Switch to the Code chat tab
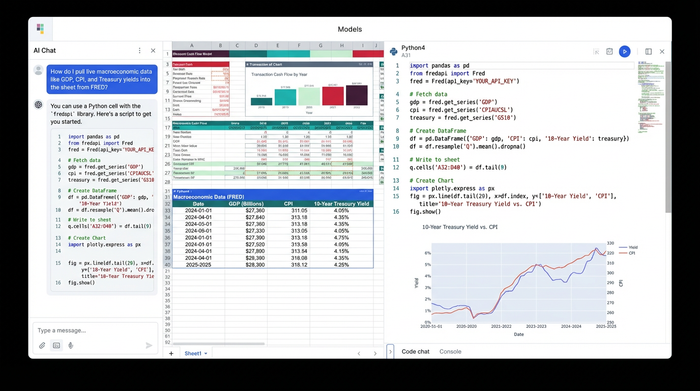The width and height of the screenshot is (700, 391). coord(415,352)
